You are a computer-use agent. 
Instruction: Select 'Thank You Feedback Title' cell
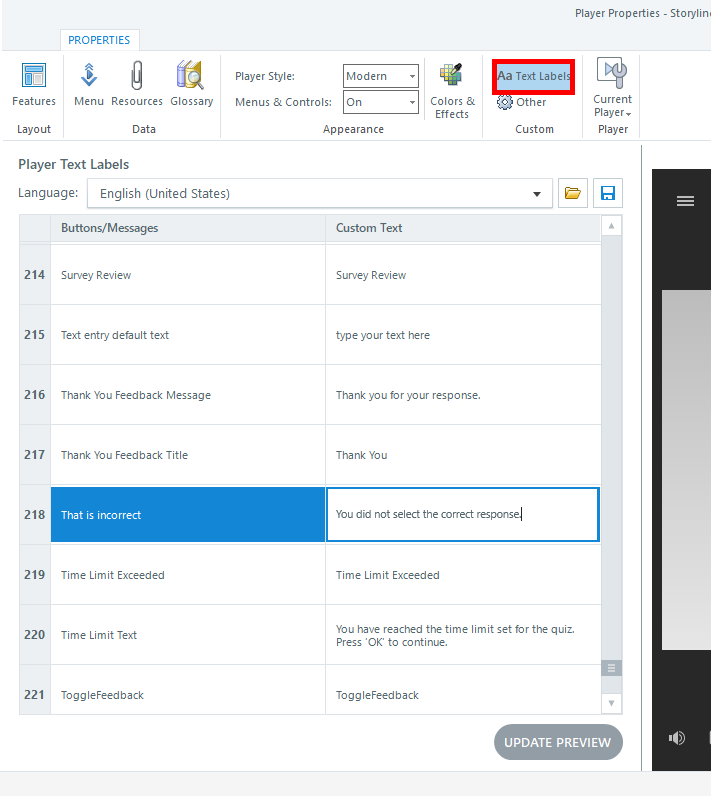pyautogui.click(x=188, y=455)
